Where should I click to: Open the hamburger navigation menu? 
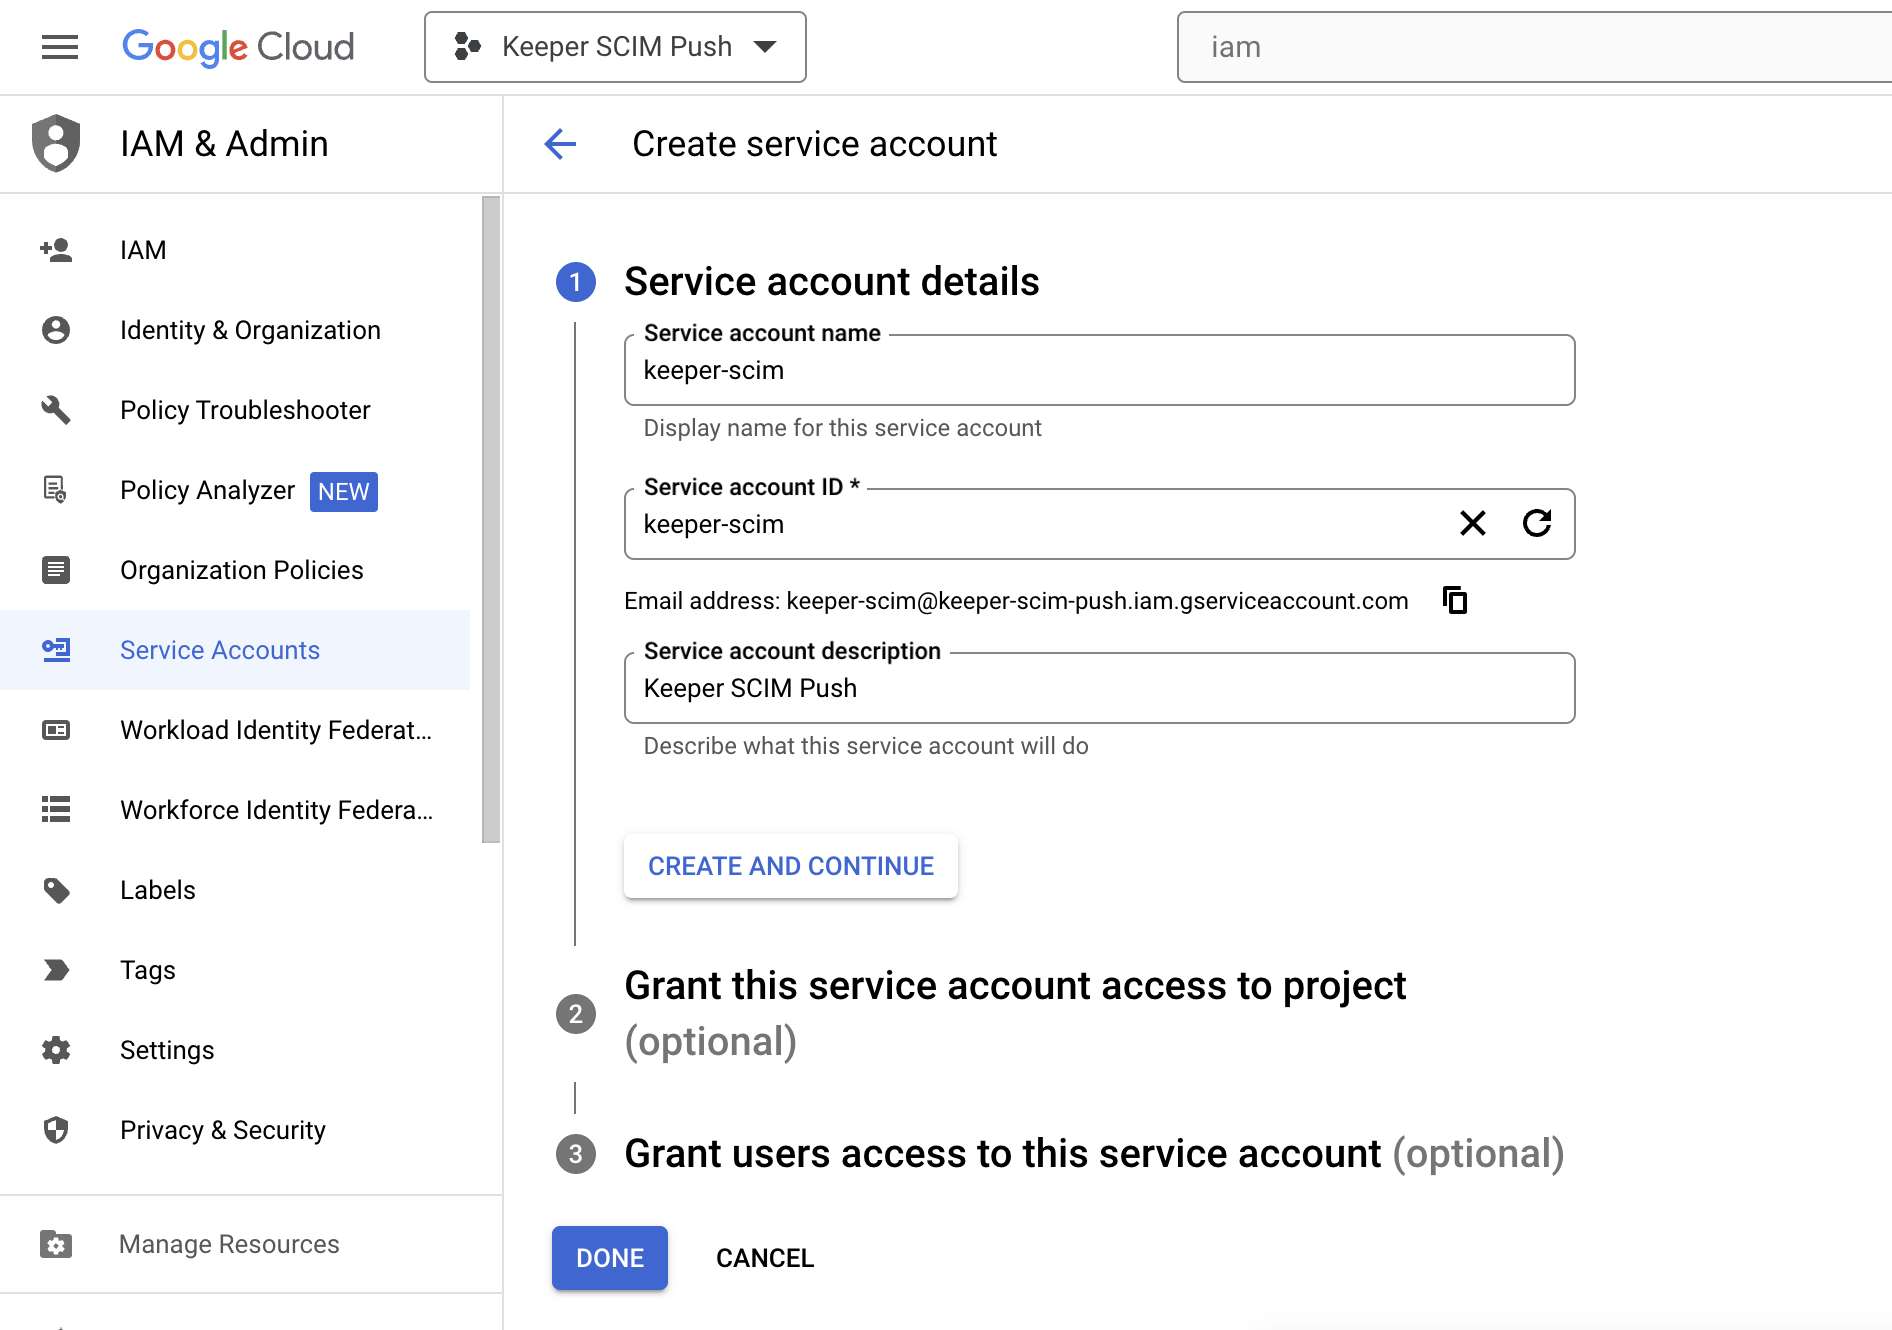click(60, 47)
